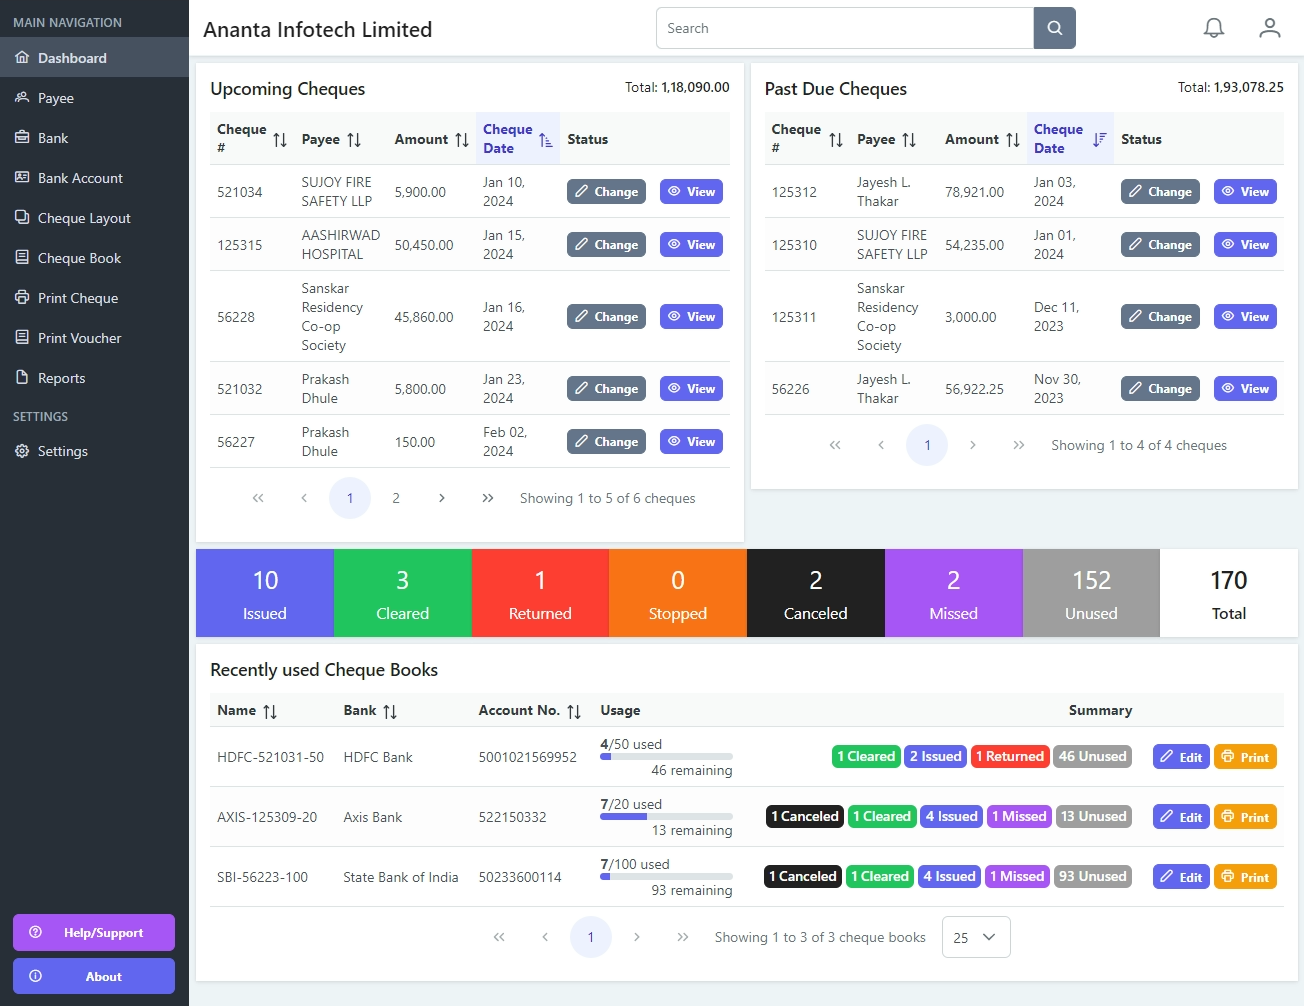
Task: Open Bank Account menu item
Action: tap(94, 178)
